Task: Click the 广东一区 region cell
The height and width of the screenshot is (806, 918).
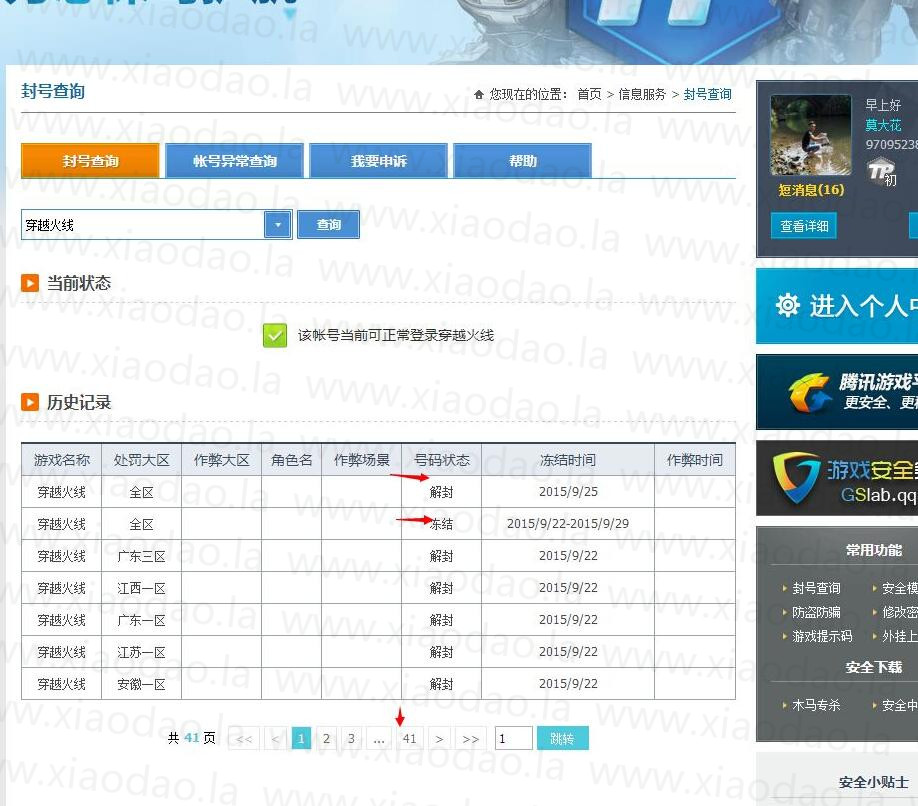Action: (141, 620)
